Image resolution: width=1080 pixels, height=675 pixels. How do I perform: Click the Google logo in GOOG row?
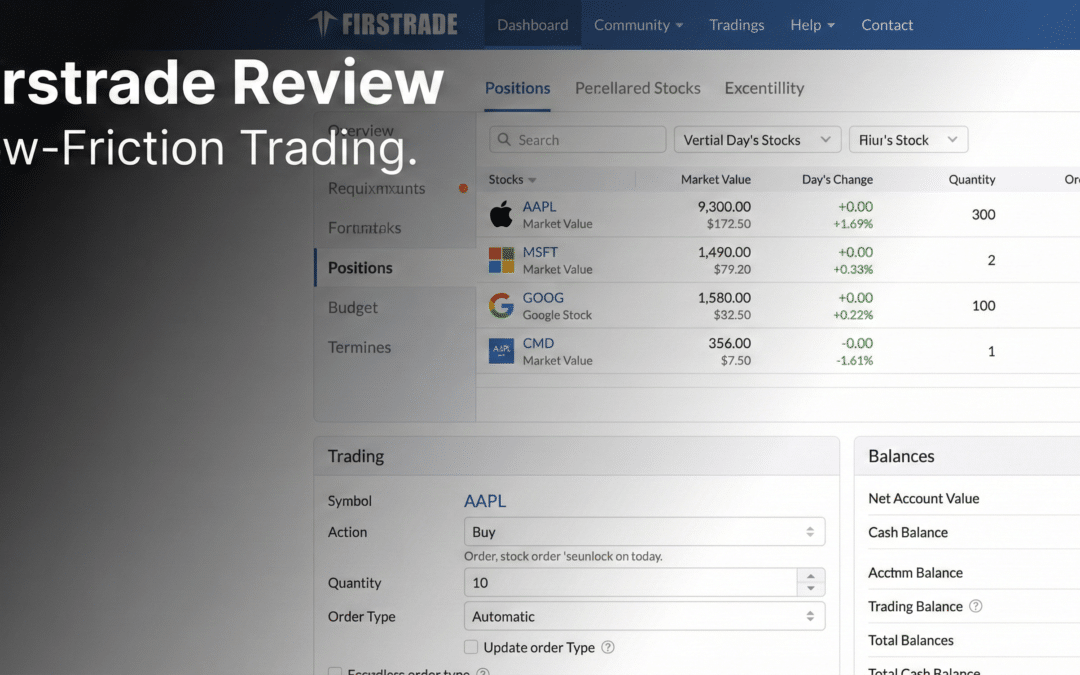(x=501, y=305)
